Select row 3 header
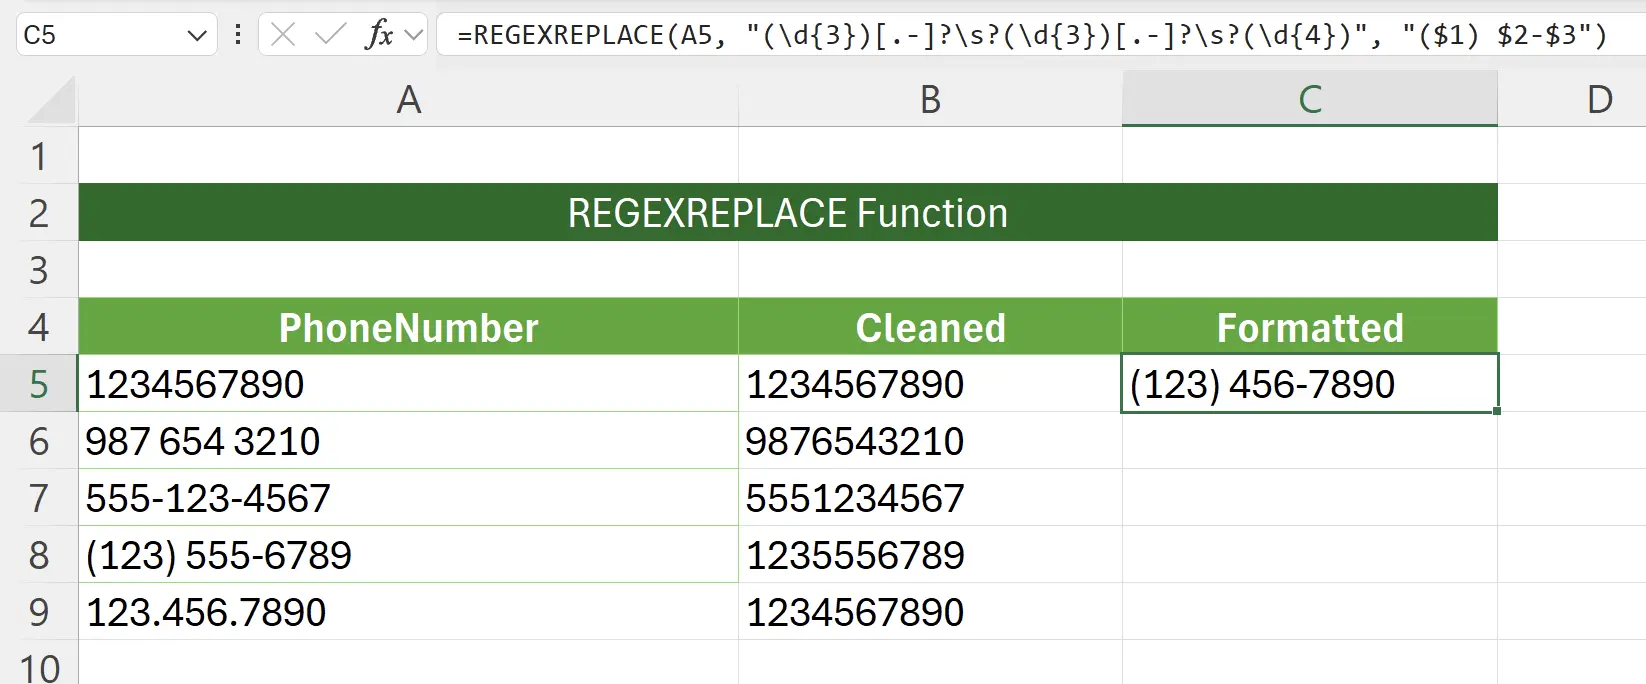The image size is (1646, 684). [x=39, y=270]
